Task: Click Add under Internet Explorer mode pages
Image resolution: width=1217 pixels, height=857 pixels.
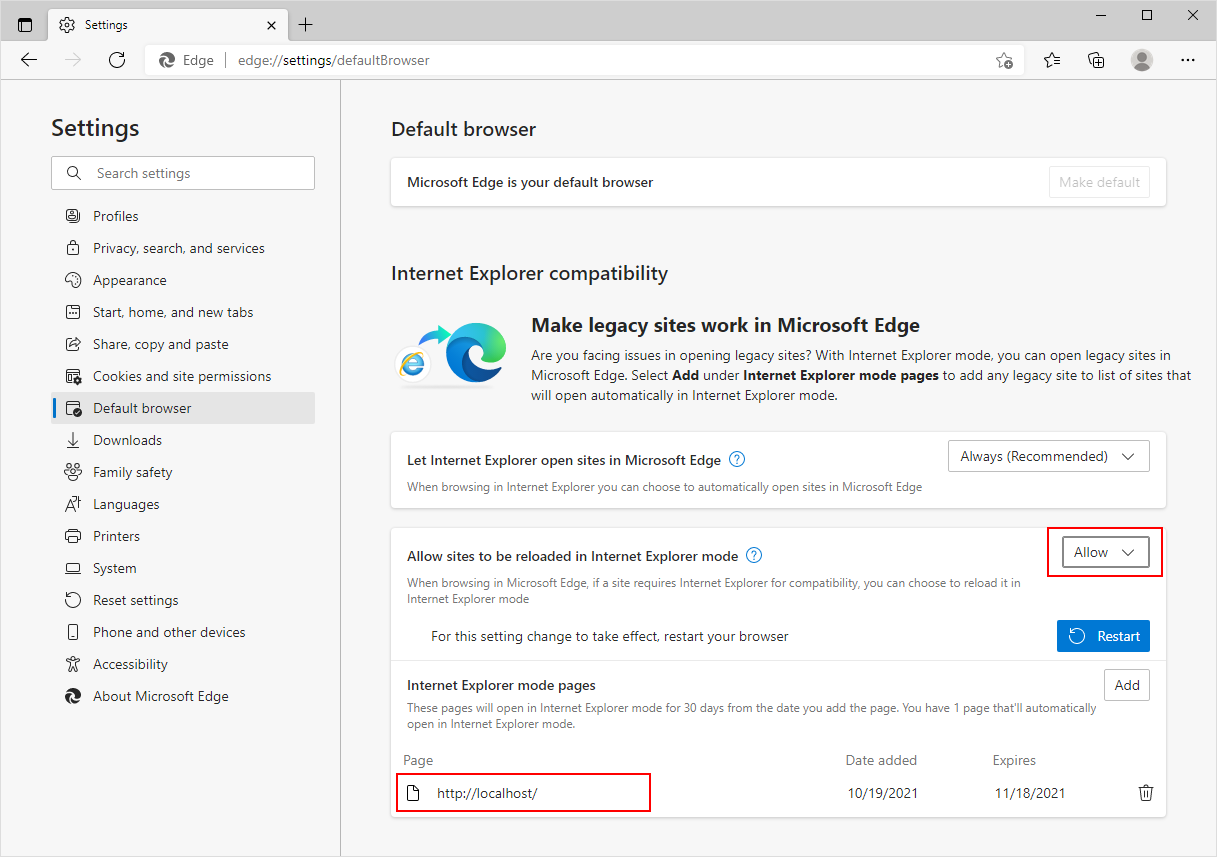Action: click(x=1127, y=685)
